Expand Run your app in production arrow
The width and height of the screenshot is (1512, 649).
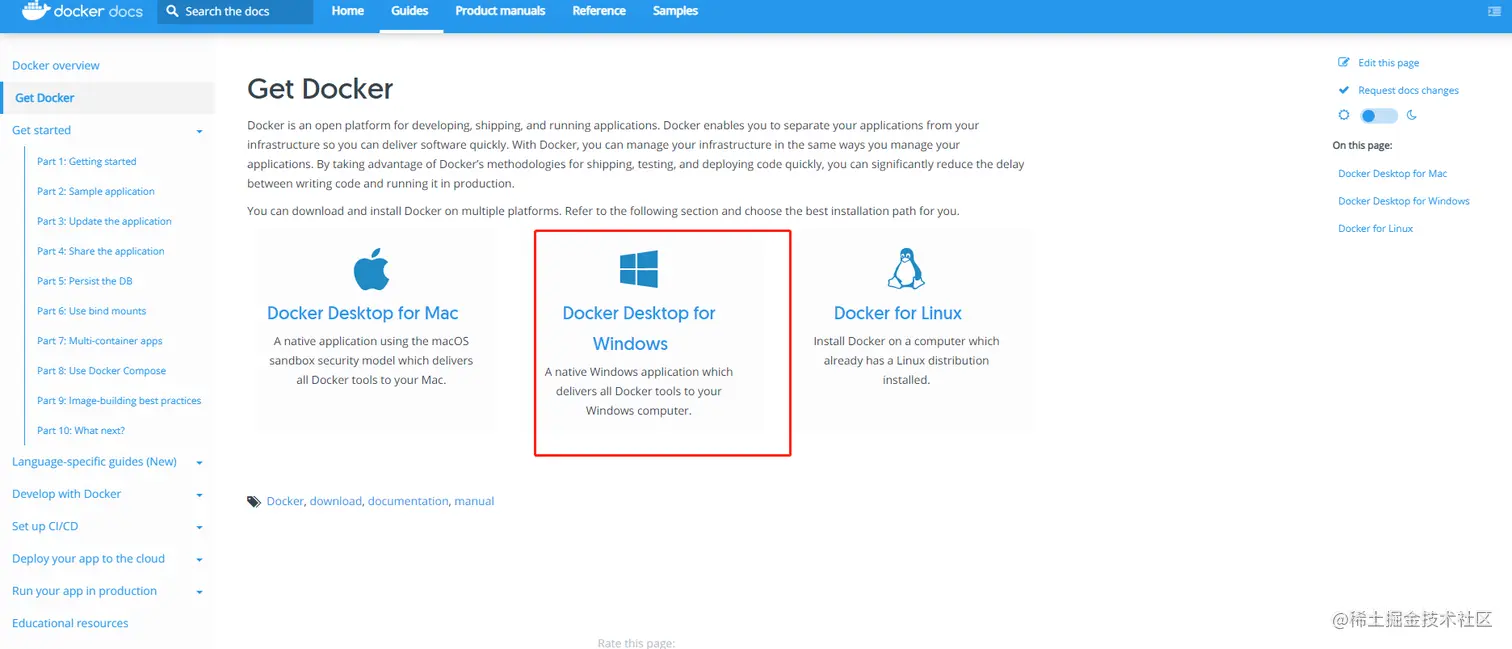tap(199, 592)
